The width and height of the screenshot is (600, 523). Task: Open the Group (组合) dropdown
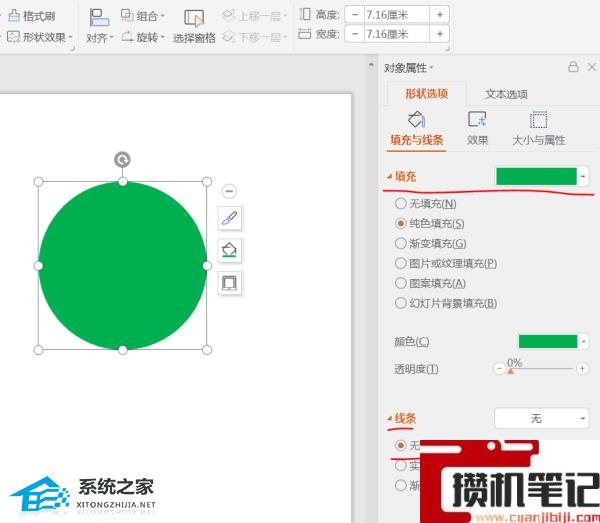click(x=143, y=16)
